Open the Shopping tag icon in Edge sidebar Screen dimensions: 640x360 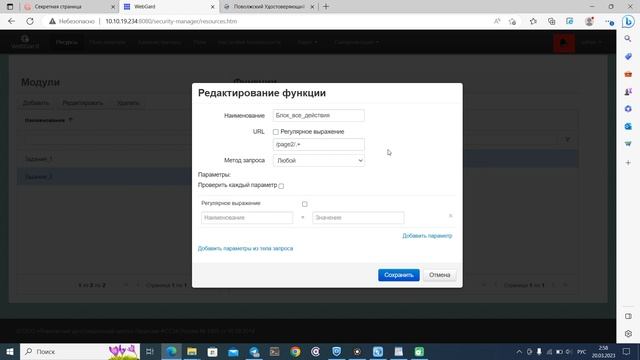tap(628, 57)
